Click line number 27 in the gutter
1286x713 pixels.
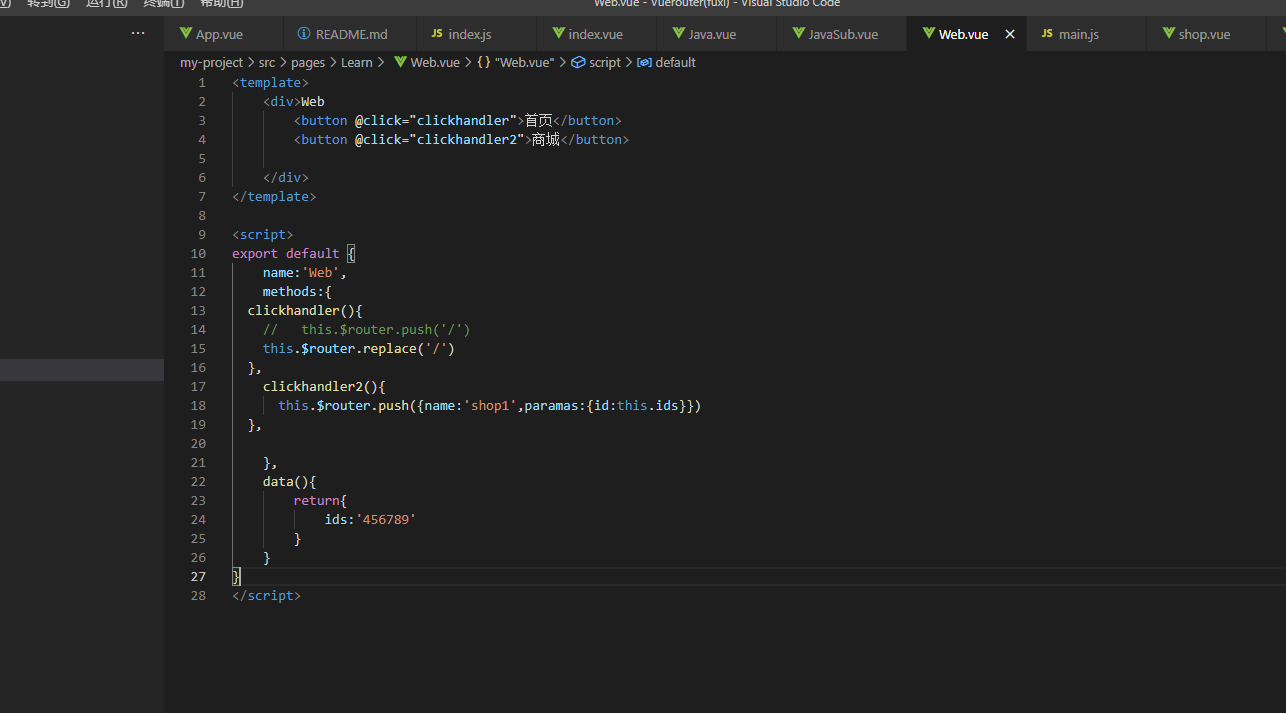coord(198,577)
